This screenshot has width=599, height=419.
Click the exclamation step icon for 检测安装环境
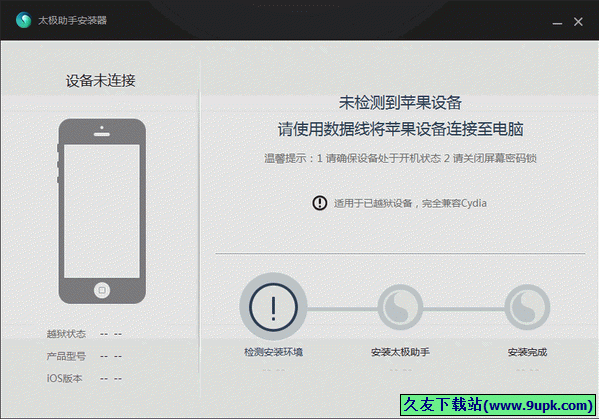pyautogui.click(x=273, y=306)
